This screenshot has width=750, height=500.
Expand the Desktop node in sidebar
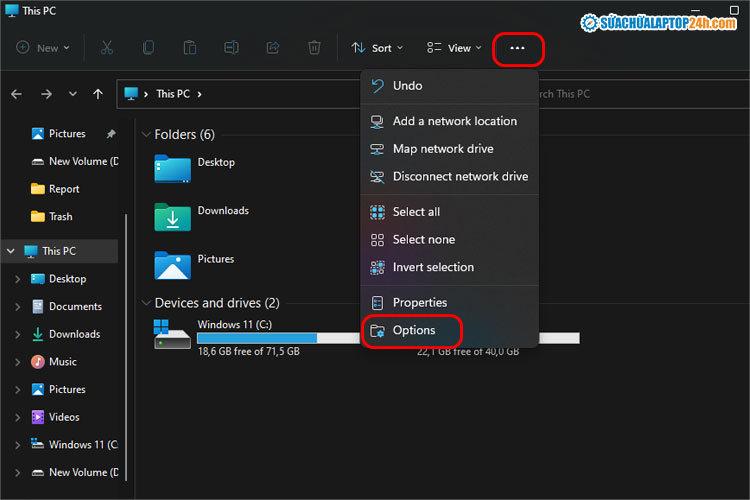[x=17, y=279]
